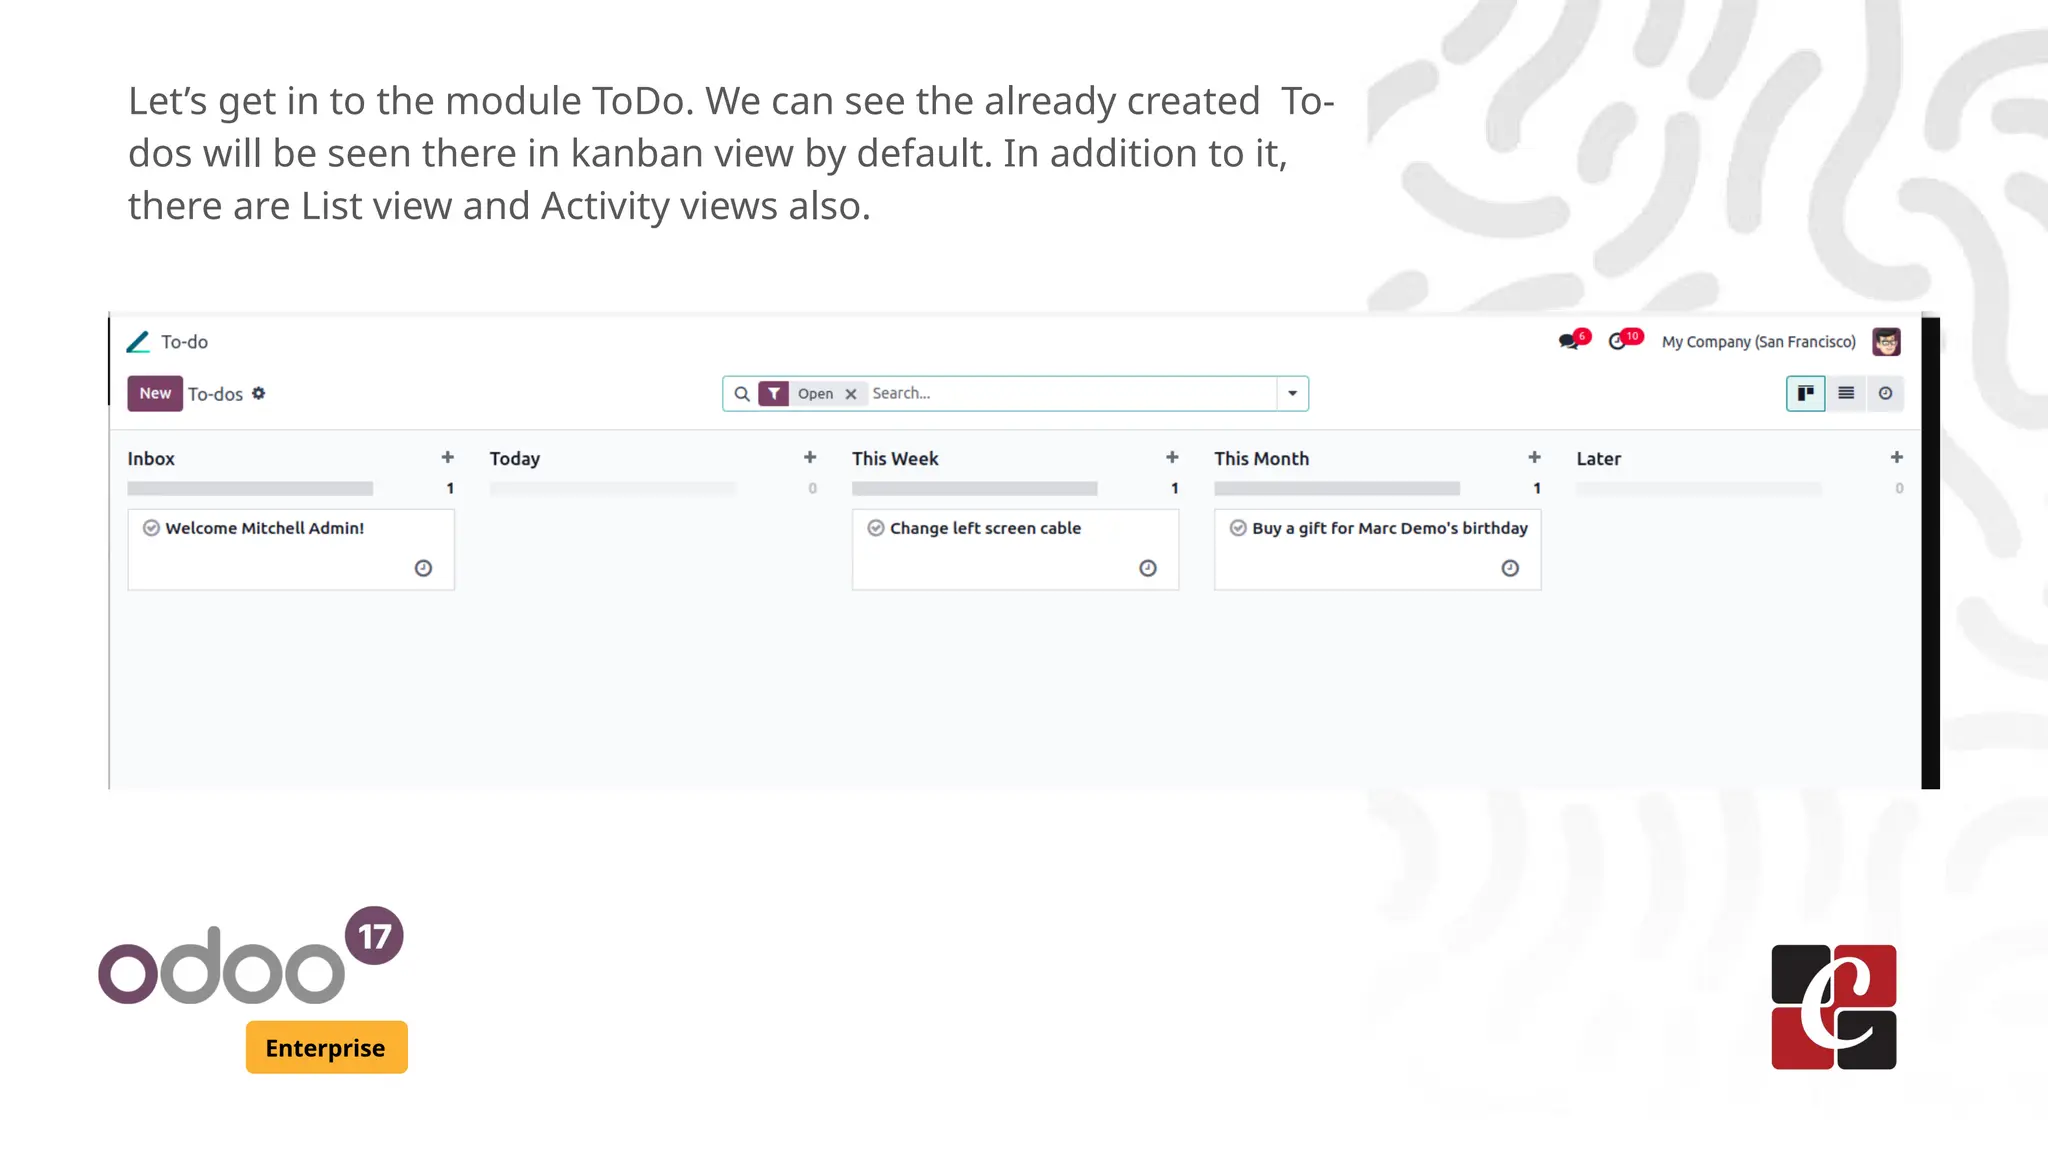The height and width of the screenshot is (1152, 2048).
Task: Focus the Search input field
Action: tap(1070, 394)
